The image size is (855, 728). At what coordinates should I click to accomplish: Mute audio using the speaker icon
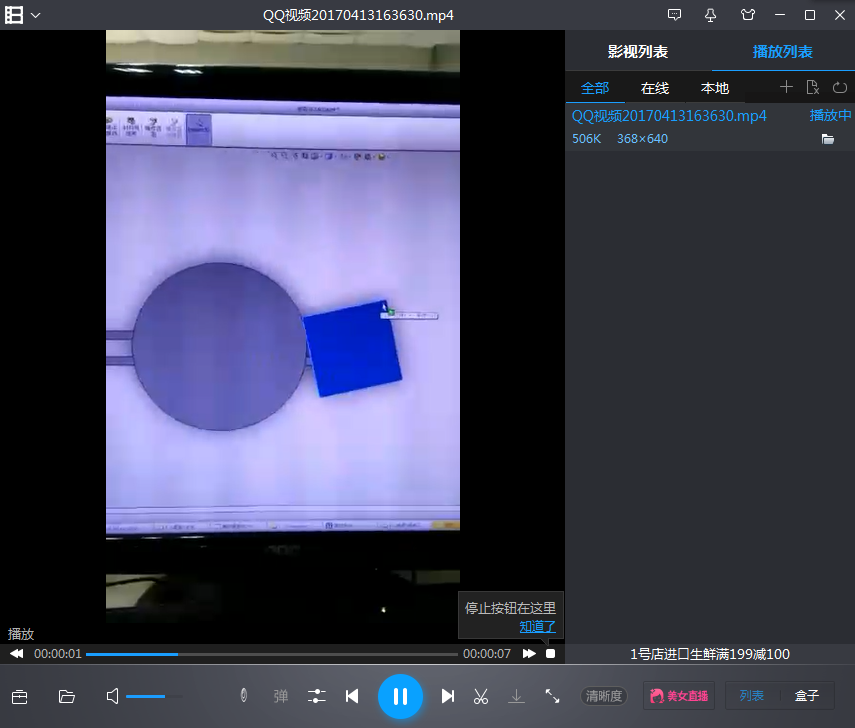point(113,696)
